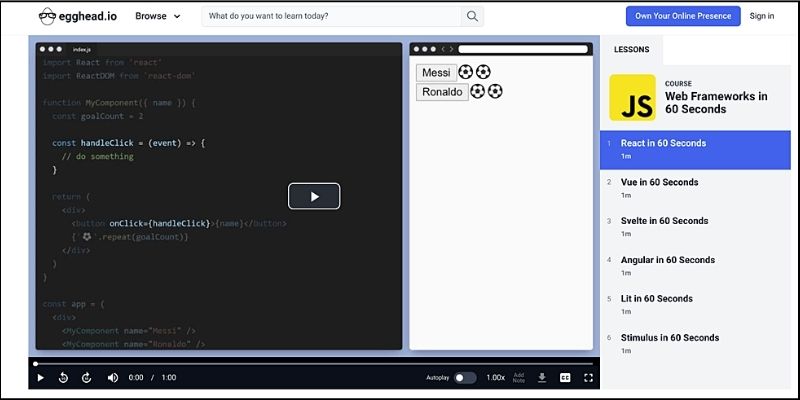Viewport: 800px width, 400px height.
Task: Skip forward with the forward icon
Action: click(x=87, y=378)
